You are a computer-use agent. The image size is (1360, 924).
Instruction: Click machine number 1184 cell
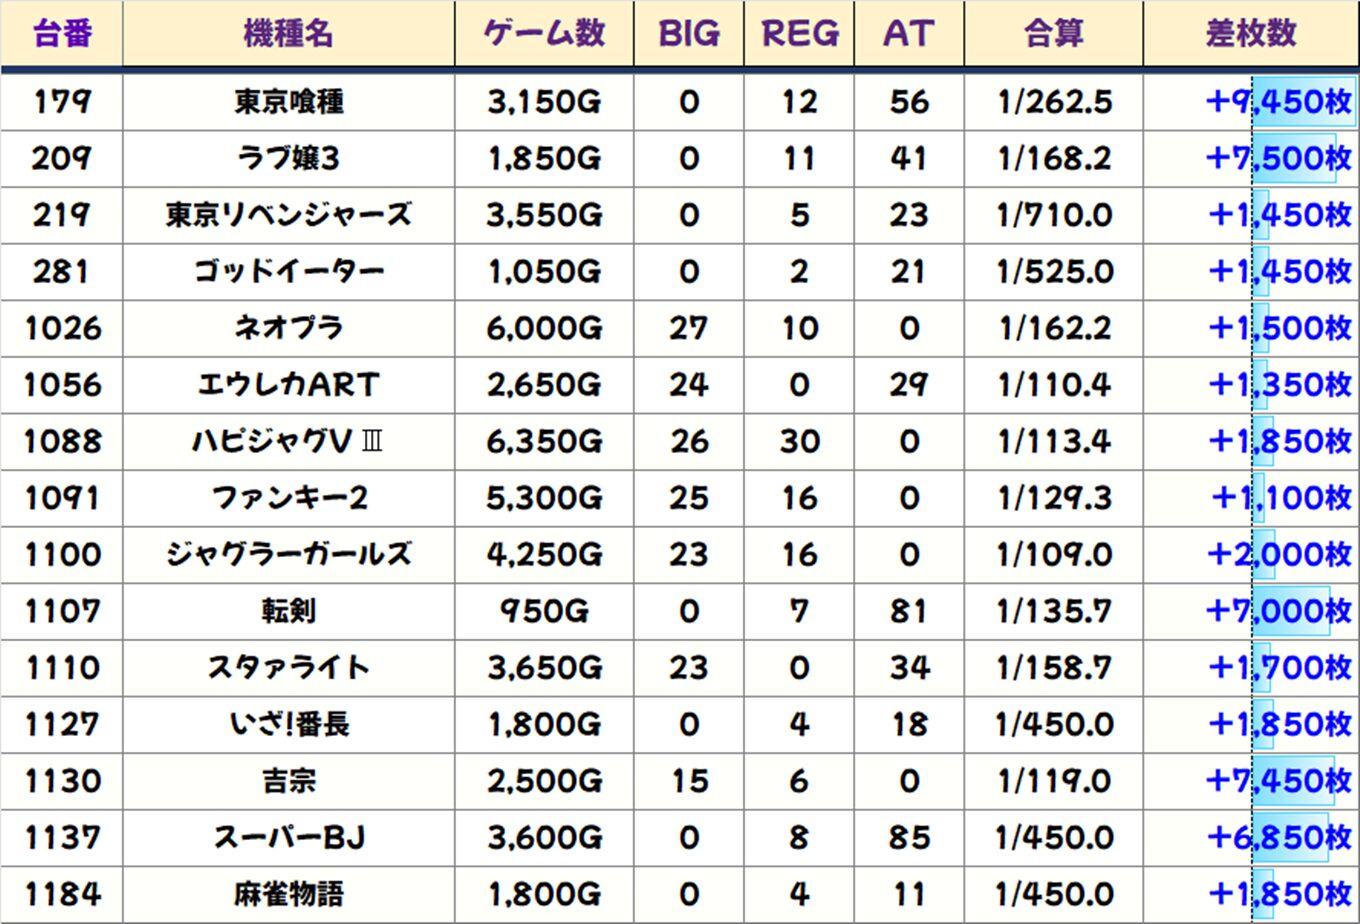pos(62,894)
